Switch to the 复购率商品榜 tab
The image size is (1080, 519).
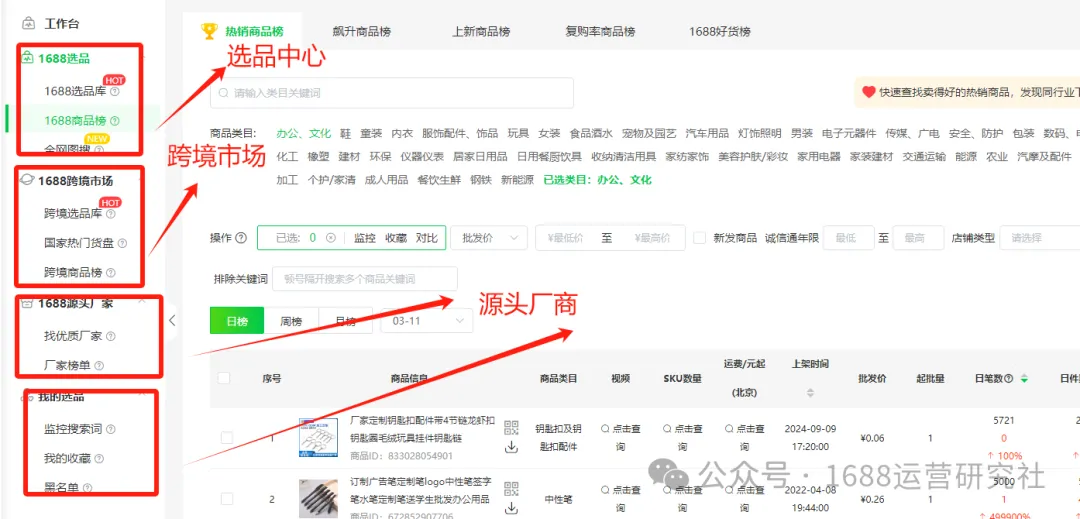[x=601, y=32]
